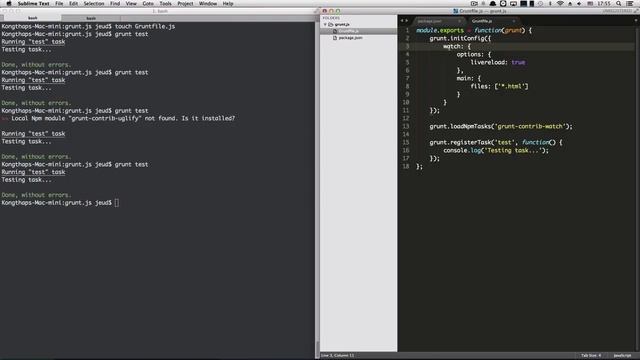Click the terminal prompt cursor on the last line
Image resolution: width=640 pixels, height=360 pixels.
point(117,203)
